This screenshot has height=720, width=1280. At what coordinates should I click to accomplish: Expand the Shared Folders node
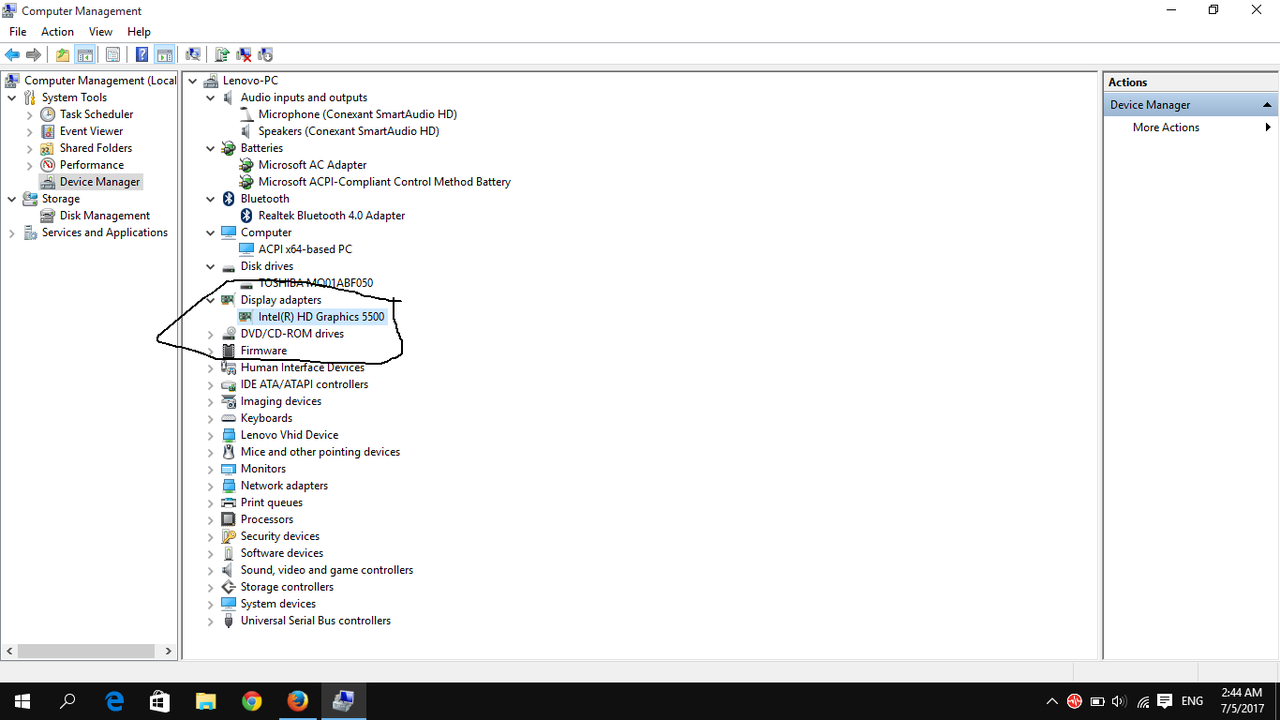coord(30,149)
